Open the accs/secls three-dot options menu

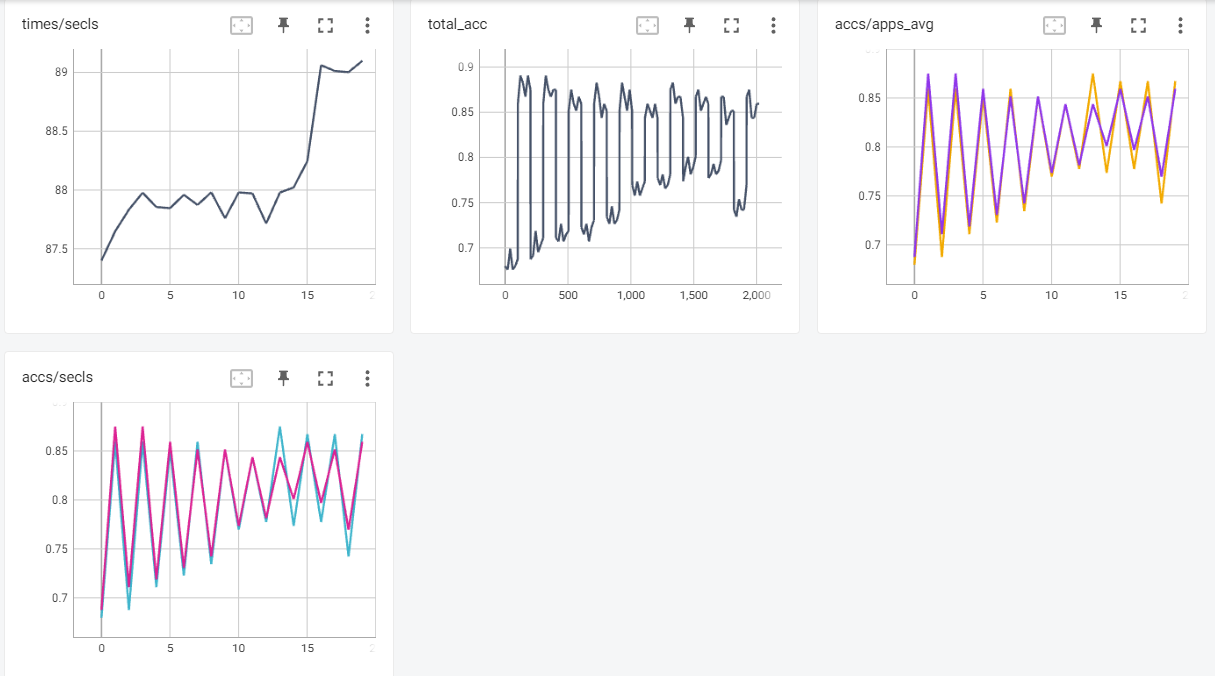pyautogui.click(x=367, y=378)
